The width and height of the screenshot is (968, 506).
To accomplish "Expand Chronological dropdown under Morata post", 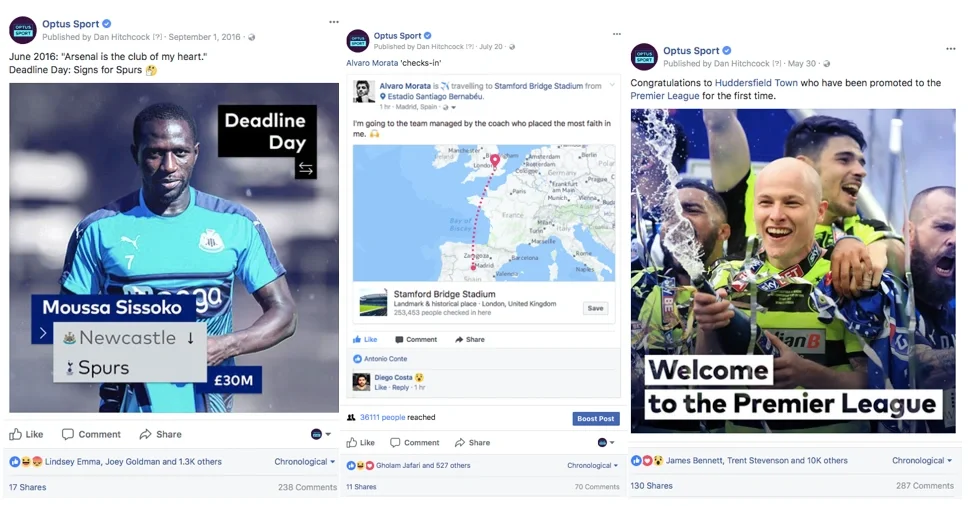I will pyautogui.click(x=593, y=465).
